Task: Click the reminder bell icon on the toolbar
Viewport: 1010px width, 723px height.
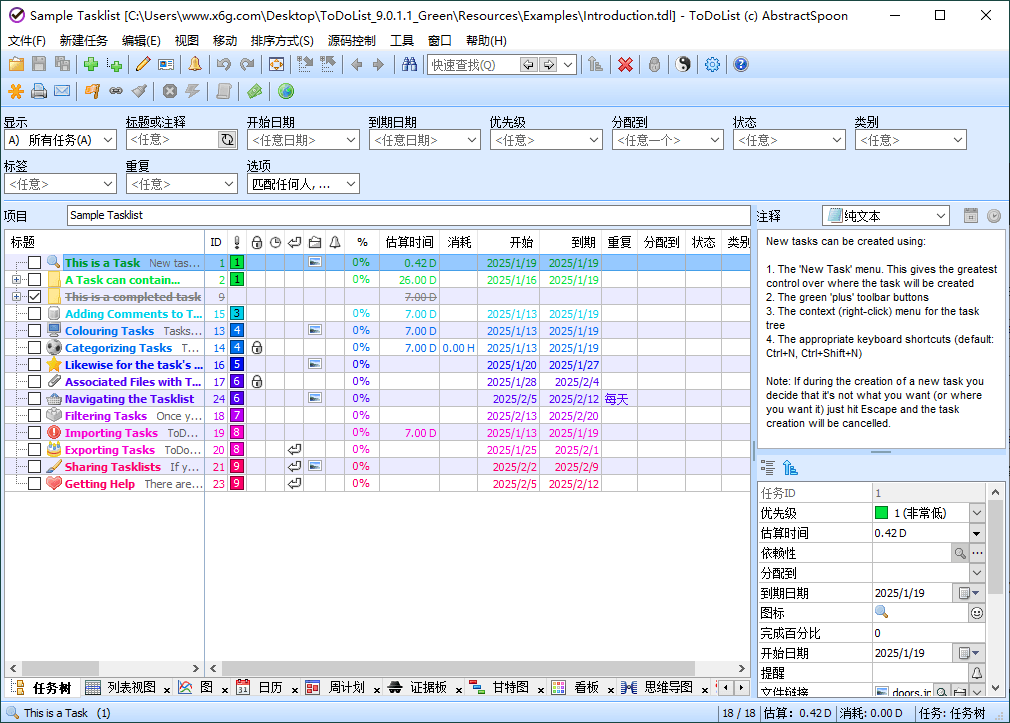Action: click(195, 65)
